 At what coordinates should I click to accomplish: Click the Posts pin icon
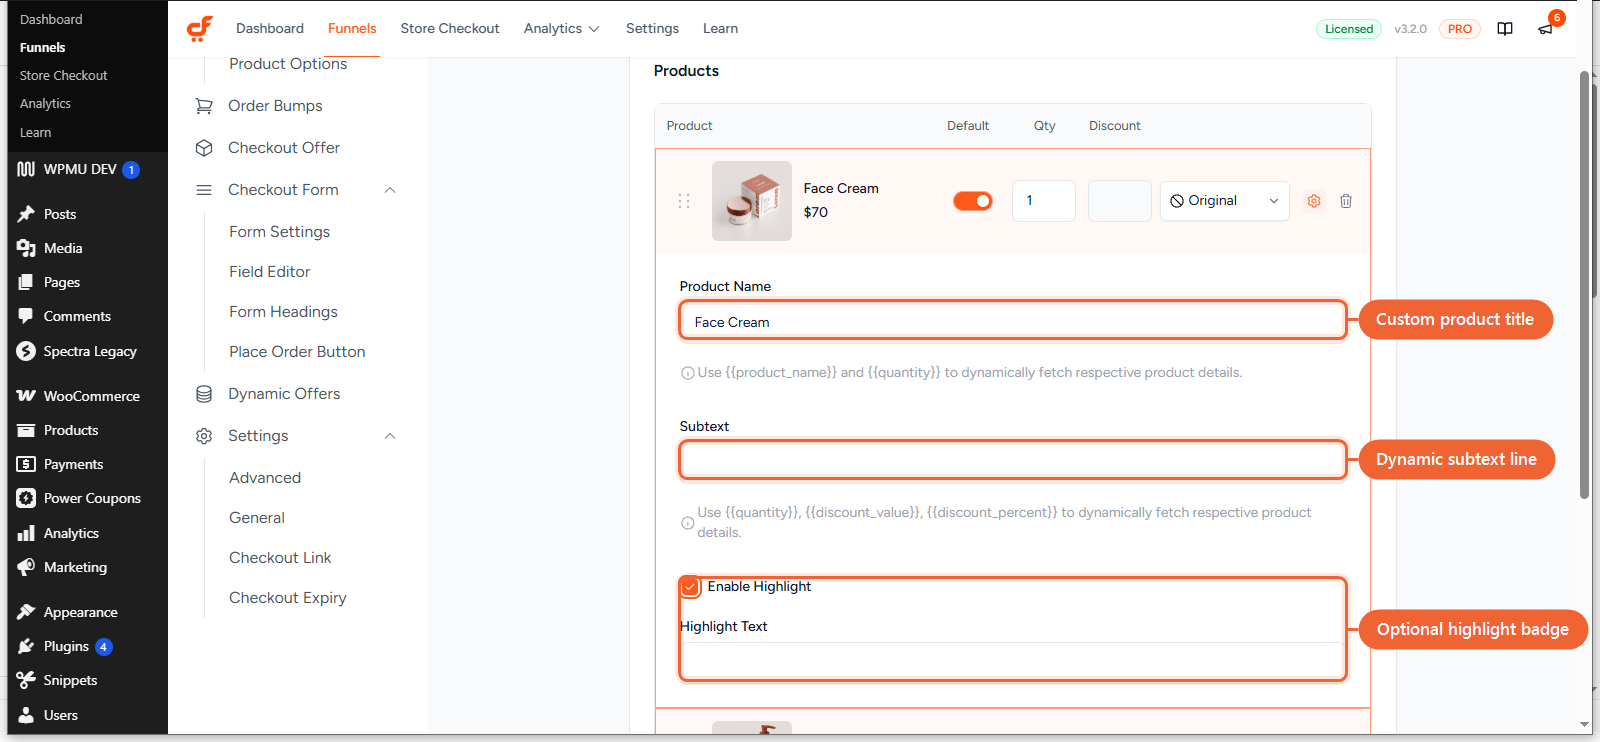pos(26,214)
